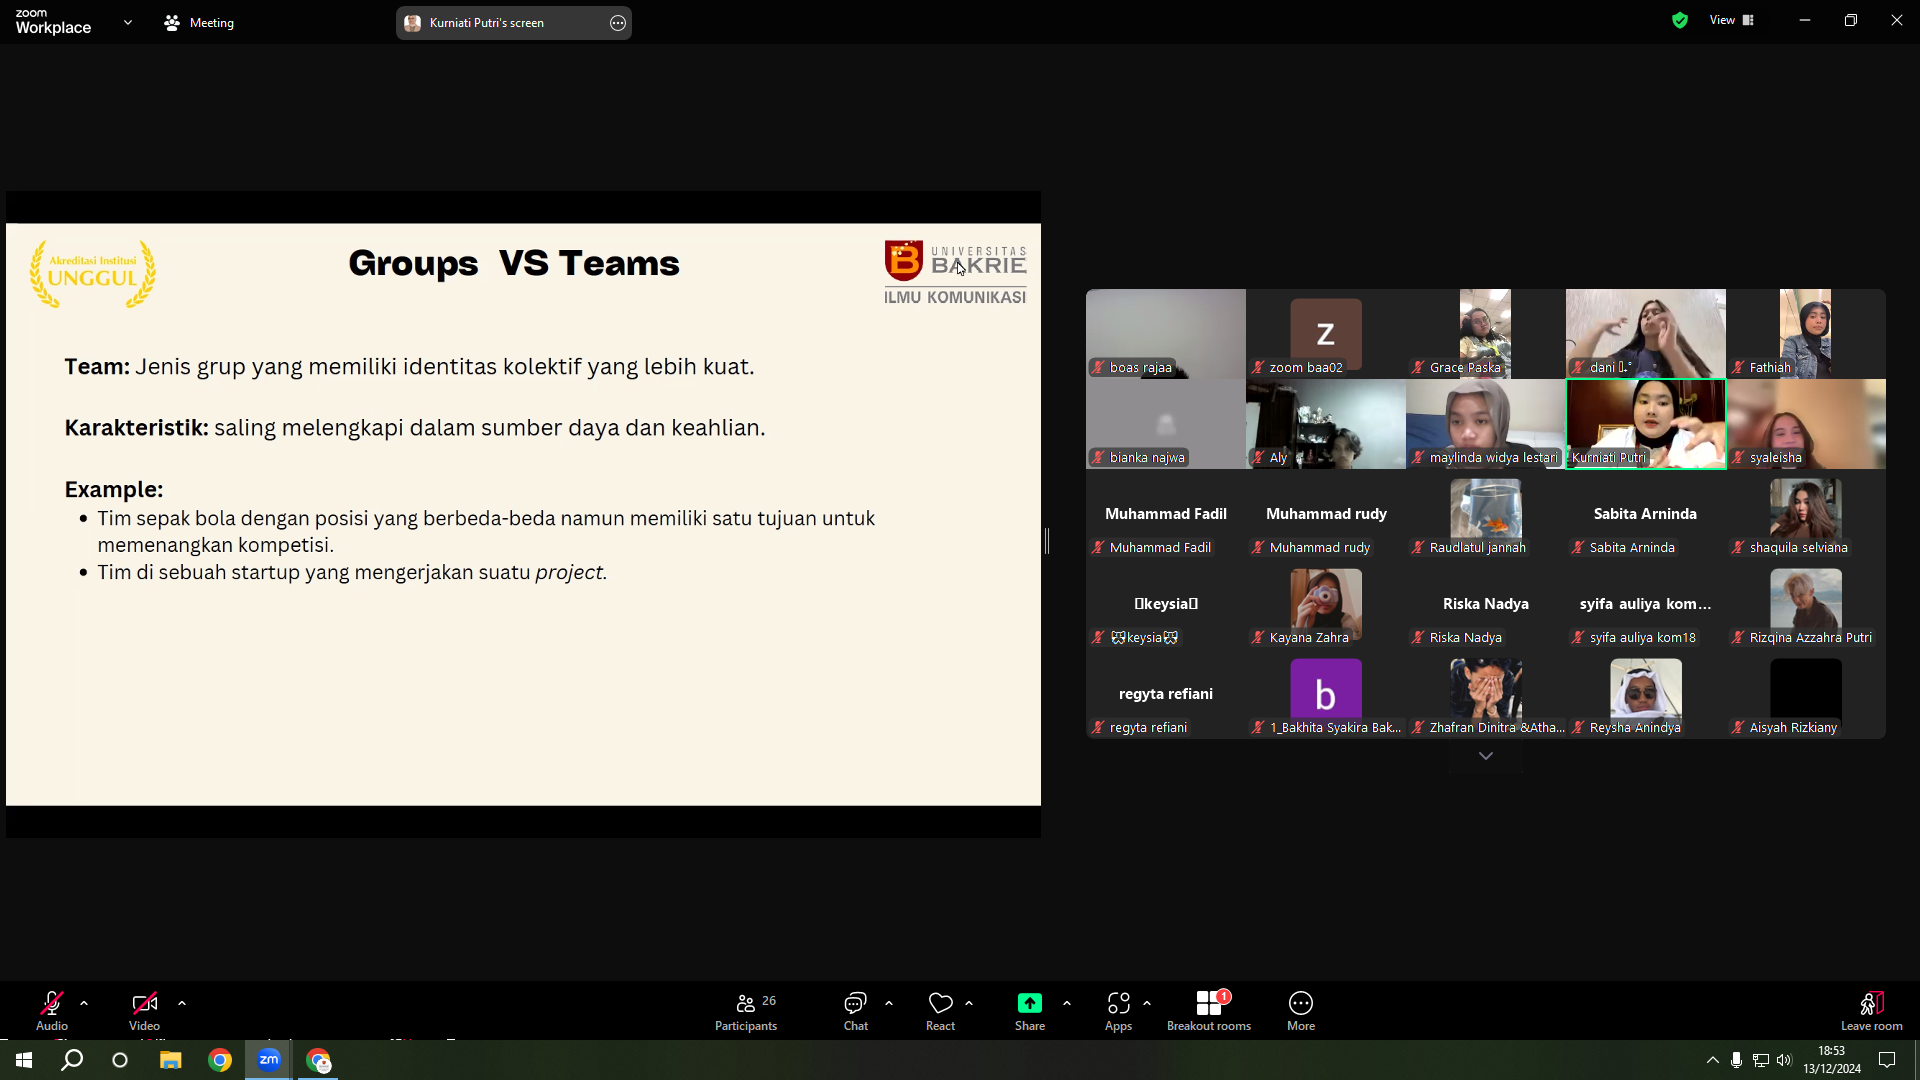
Task: Open the Windows Start menu
Action: click(x=24, y=1060)
